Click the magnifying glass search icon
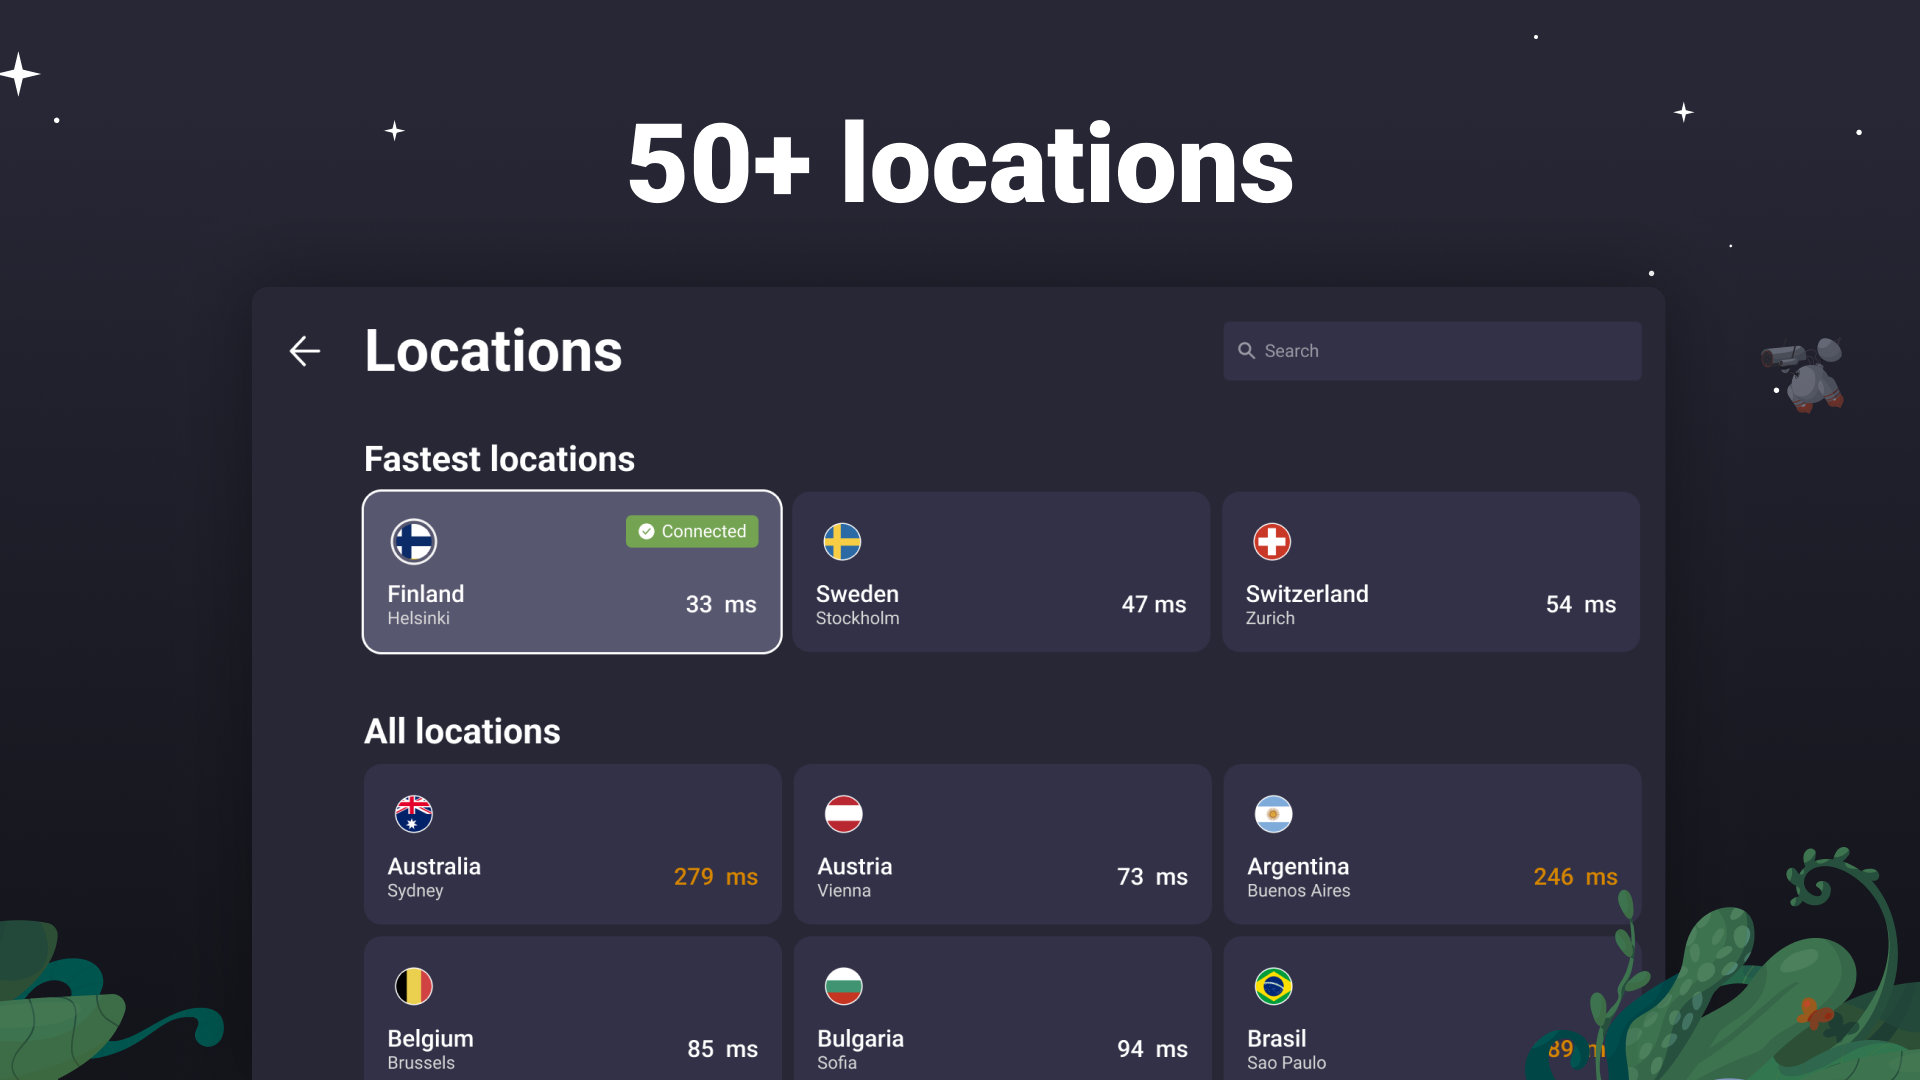 coord(1246,350)
